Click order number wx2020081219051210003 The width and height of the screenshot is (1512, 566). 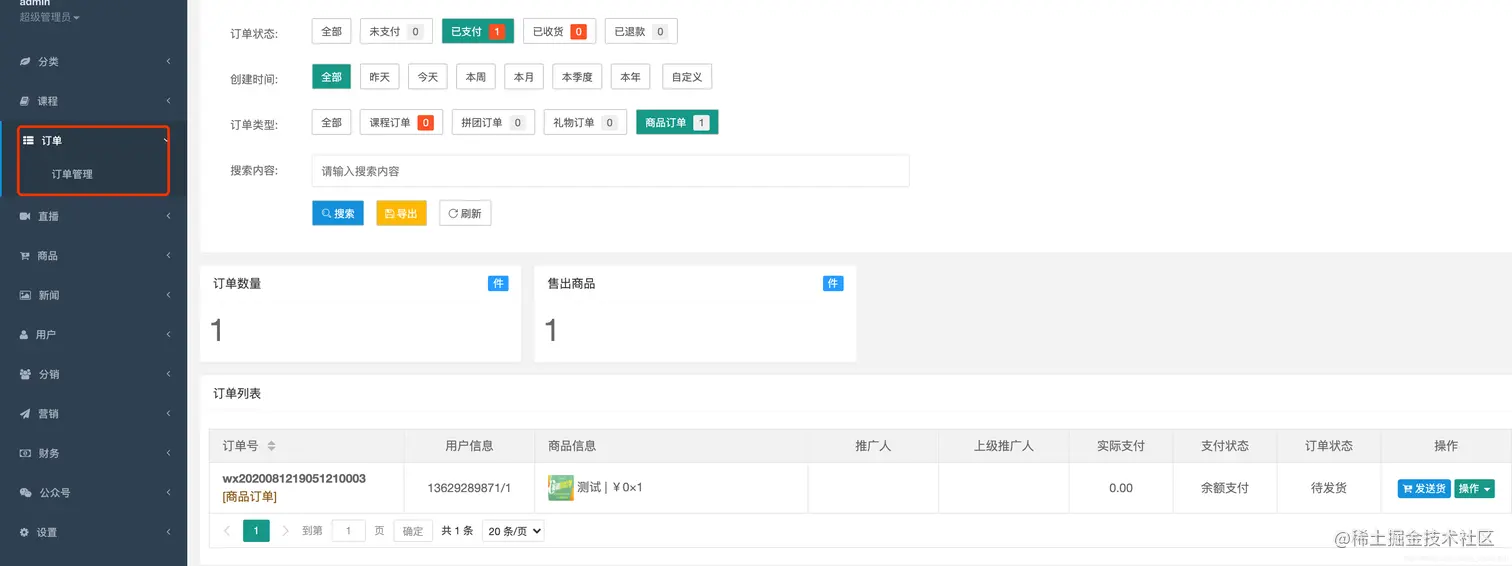pyautogui.click(x=294, y=479)
